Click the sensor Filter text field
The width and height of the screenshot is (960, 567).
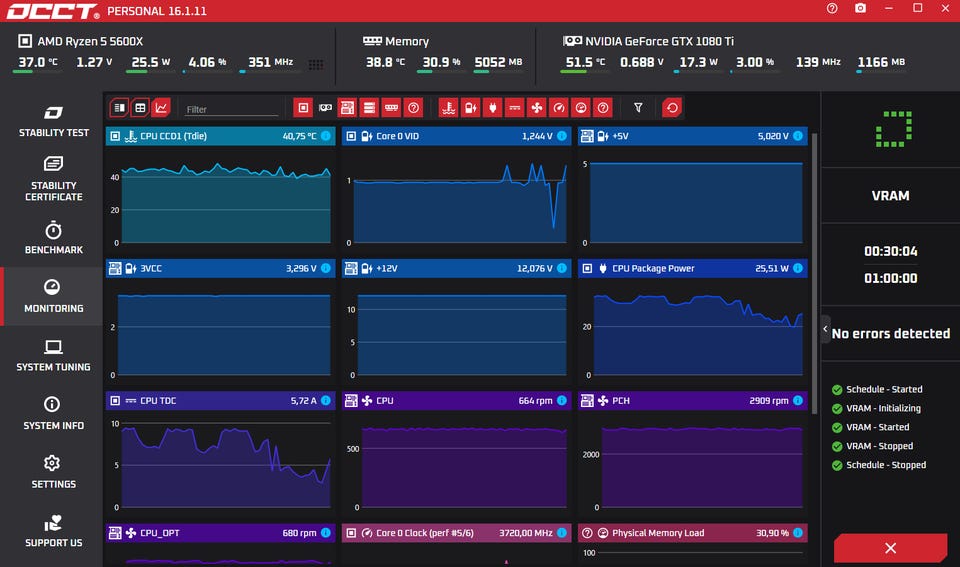231,109
